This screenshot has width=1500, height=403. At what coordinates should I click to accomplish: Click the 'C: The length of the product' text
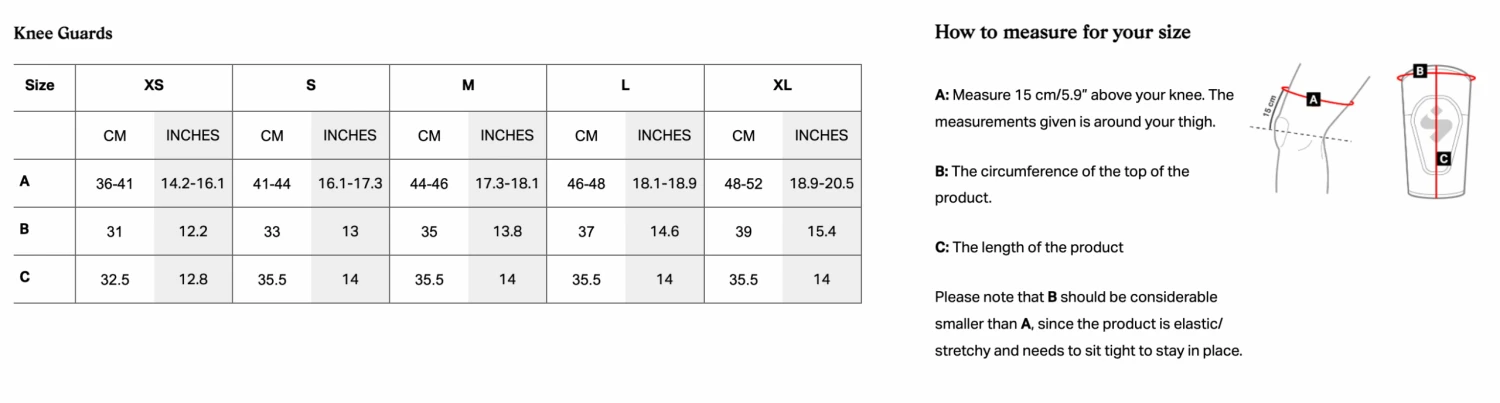(x=1029, y=247)
